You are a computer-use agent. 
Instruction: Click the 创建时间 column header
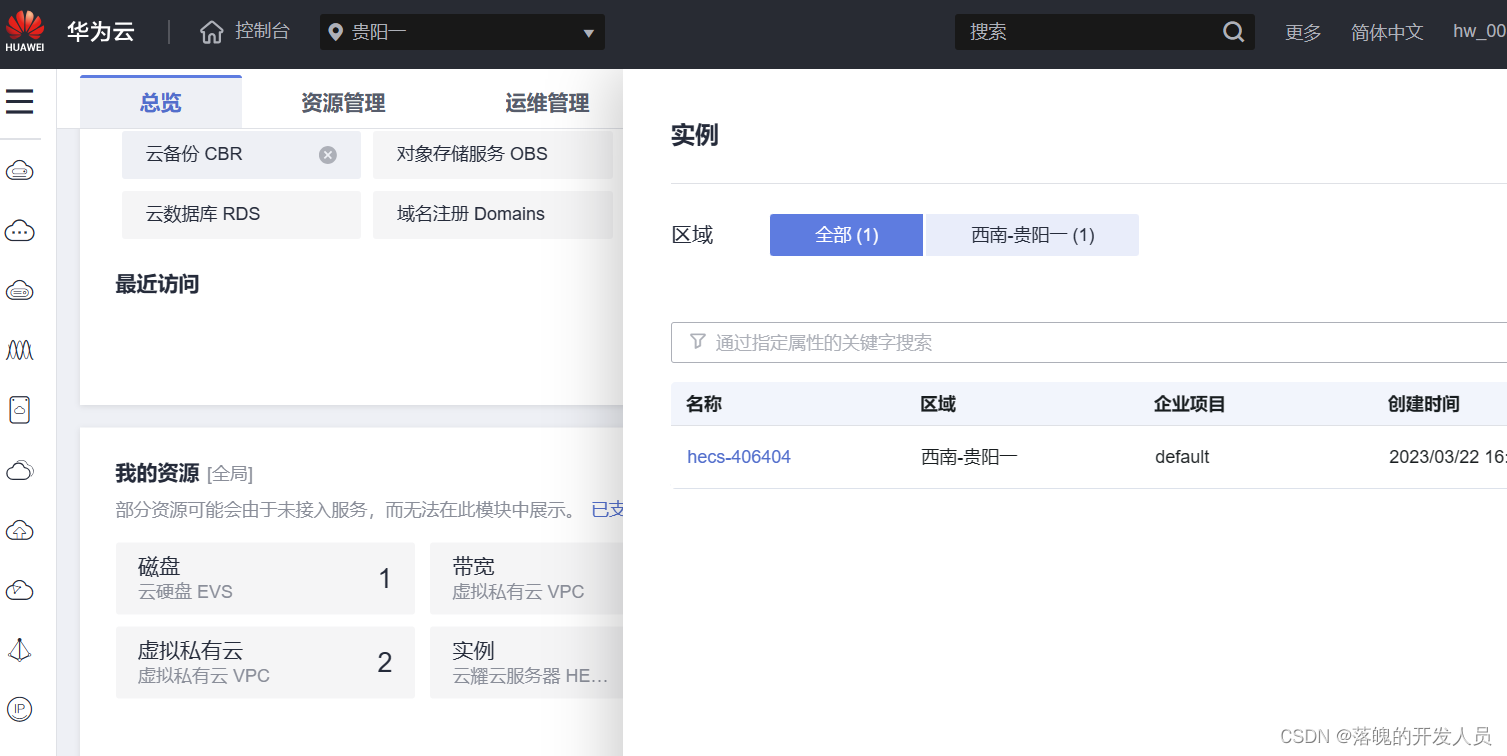pos(1424,404)
